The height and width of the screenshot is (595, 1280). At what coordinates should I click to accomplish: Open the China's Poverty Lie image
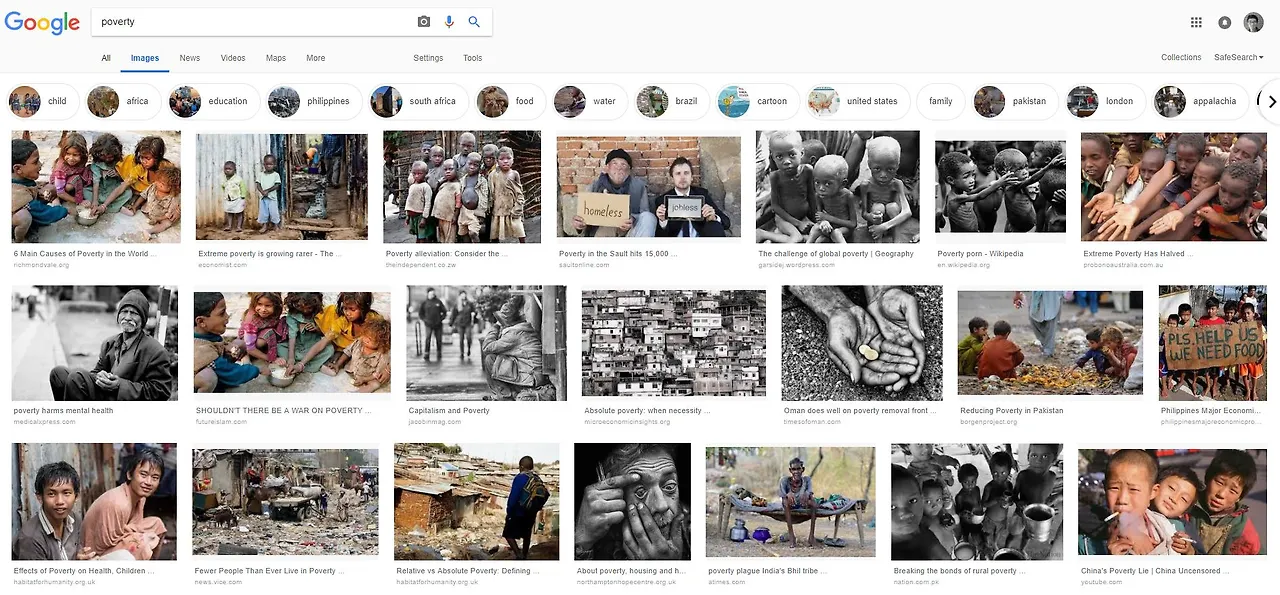point(1173,501)
